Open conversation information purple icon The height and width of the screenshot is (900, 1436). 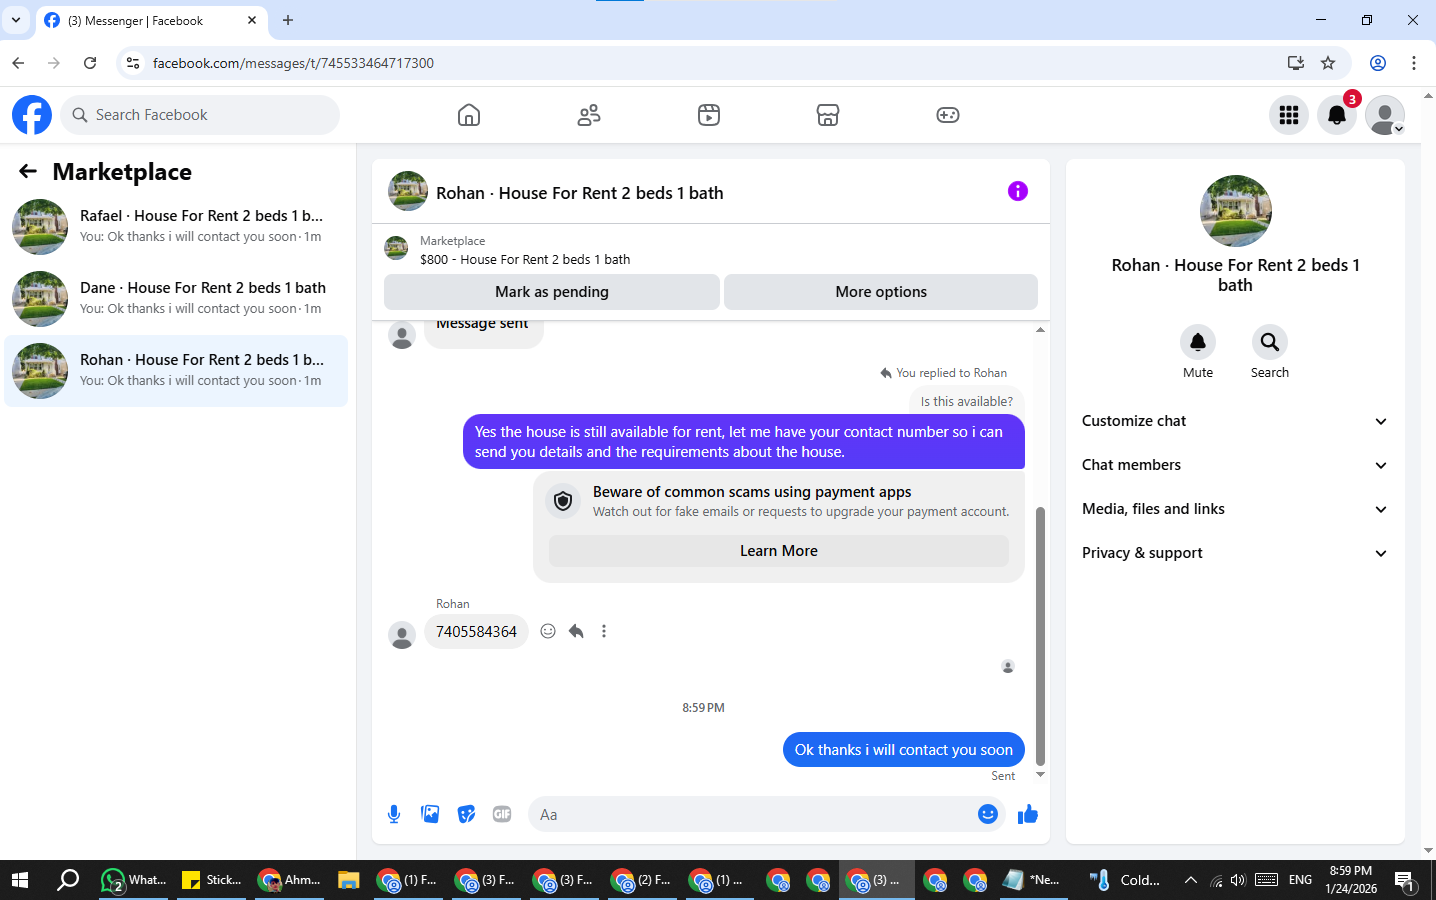pos(1018,191)
